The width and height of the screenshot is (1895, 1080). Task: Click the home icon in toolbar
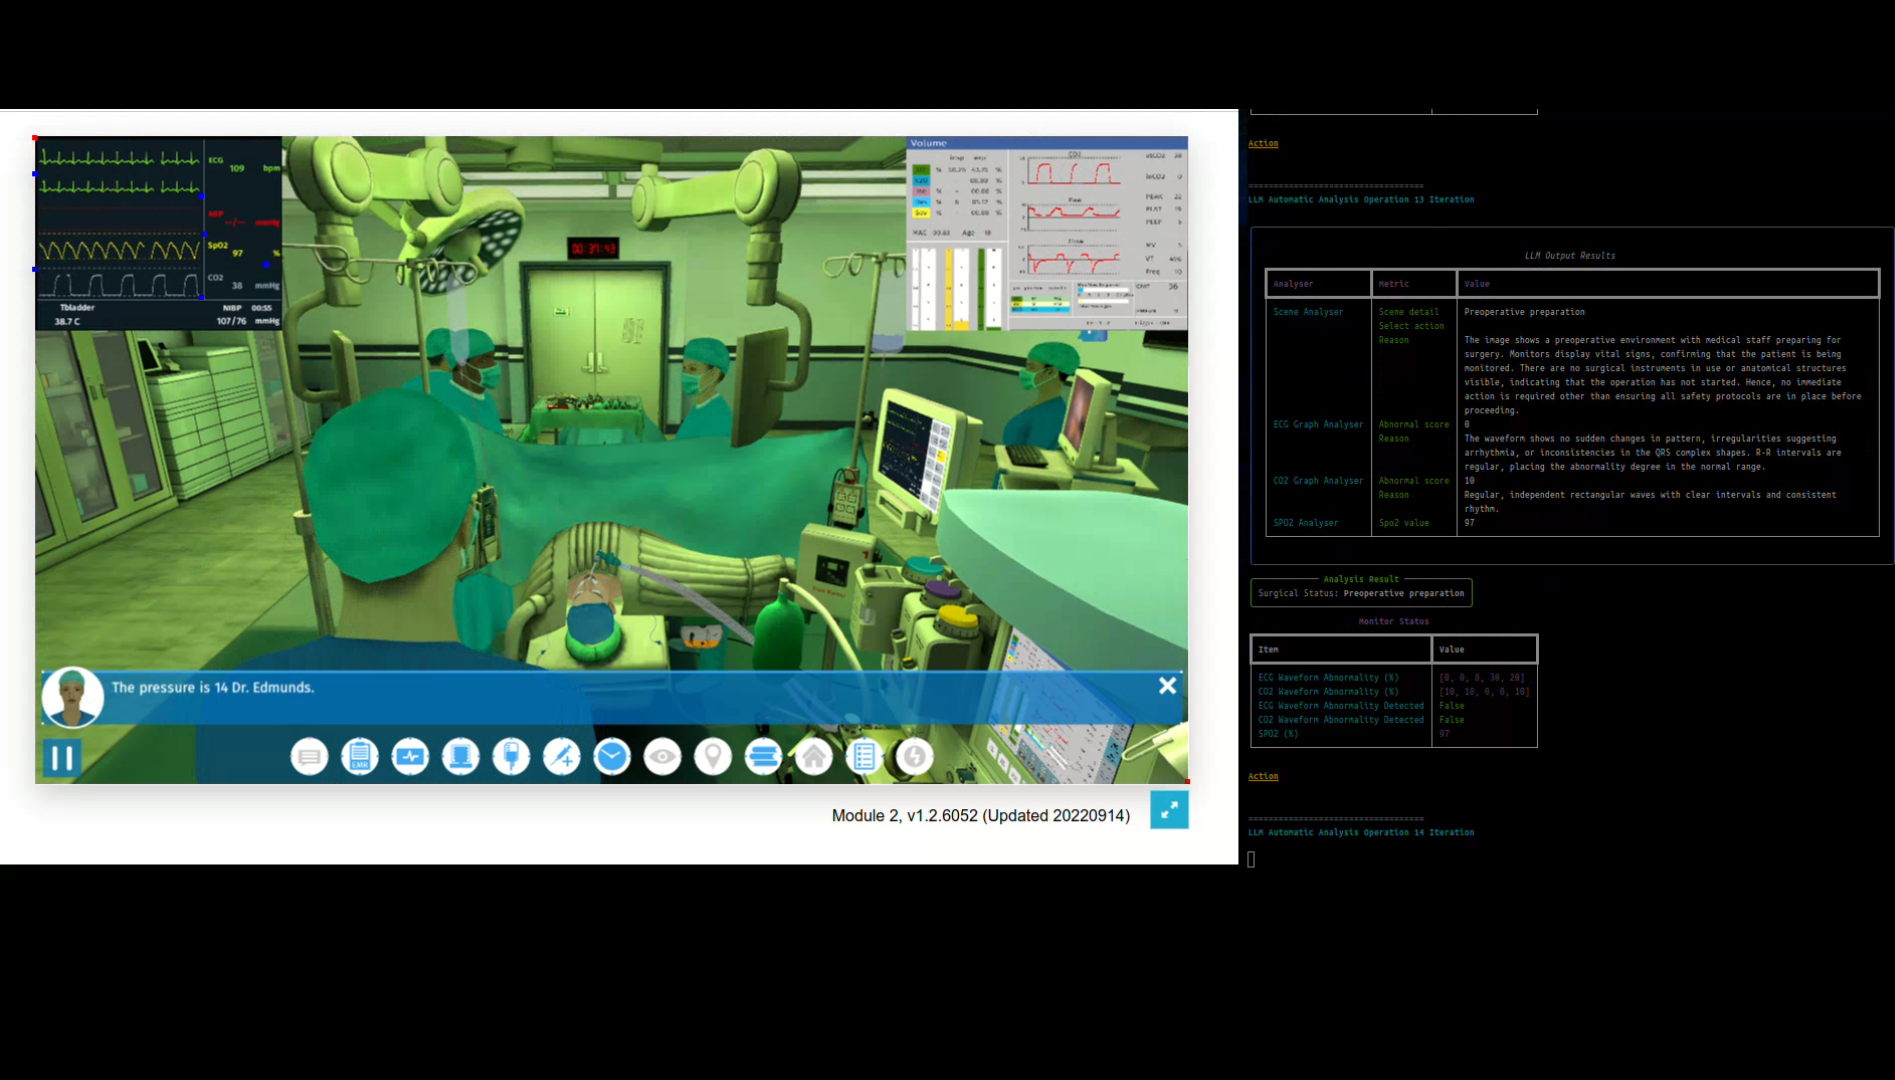[814, 757]
